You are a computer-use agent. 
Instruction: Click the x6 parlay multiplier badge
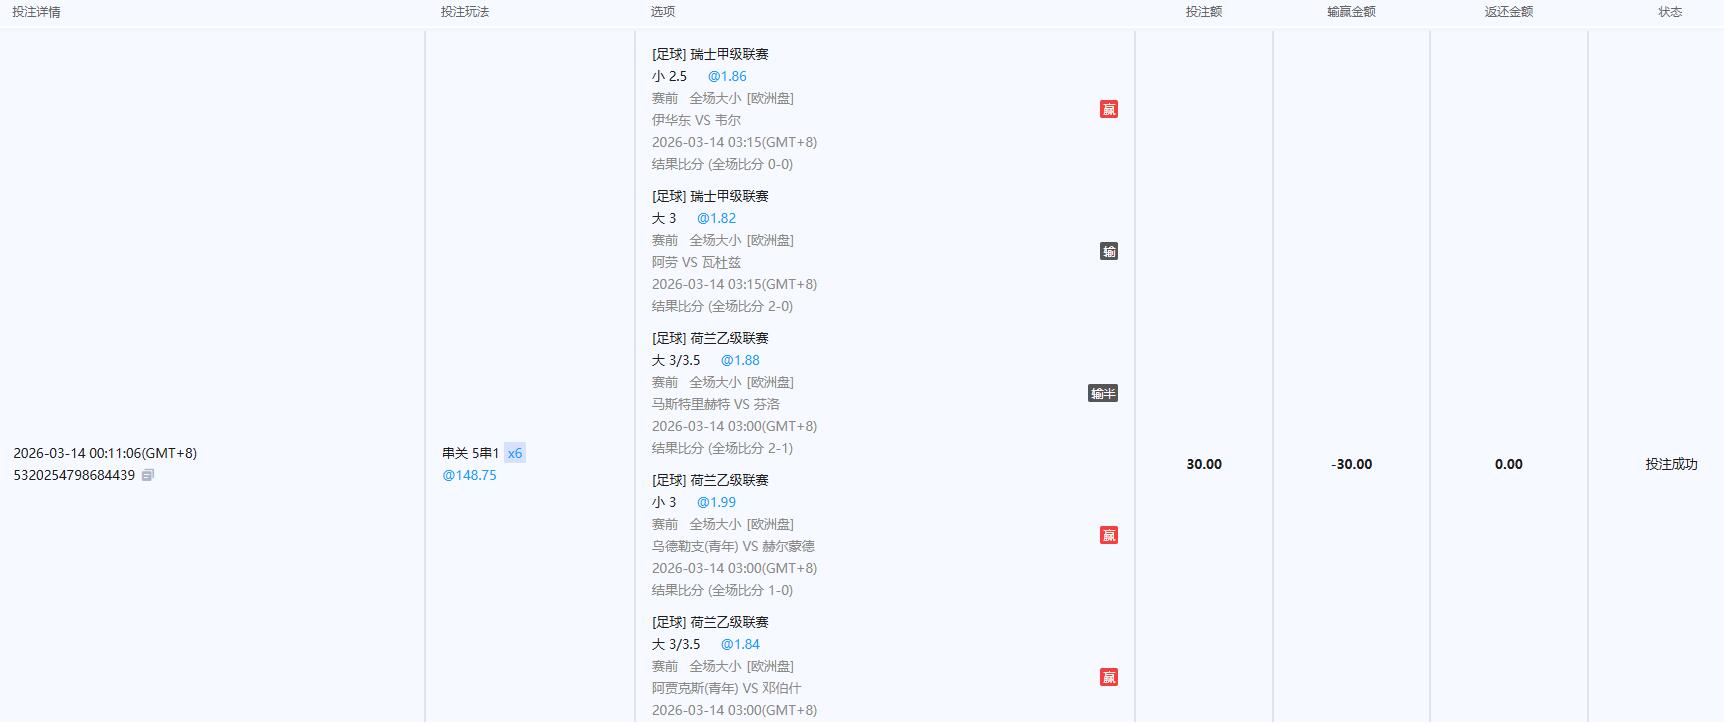(x=514, y=454)
